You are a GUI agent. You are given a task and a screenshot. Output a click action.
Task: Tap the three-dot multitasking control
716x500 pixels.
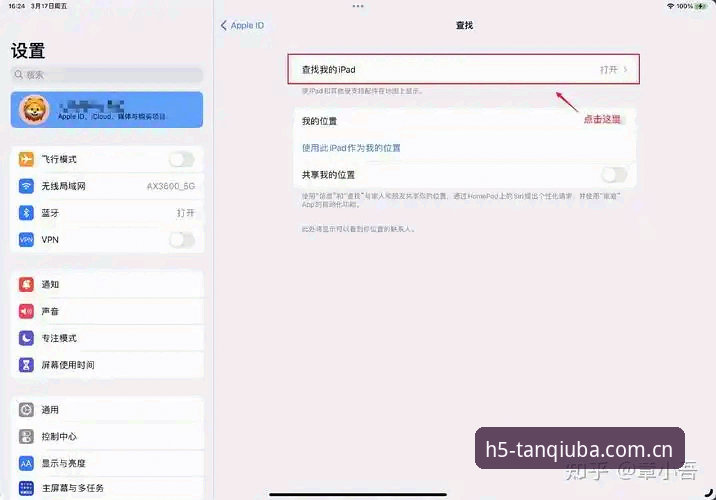358,6
